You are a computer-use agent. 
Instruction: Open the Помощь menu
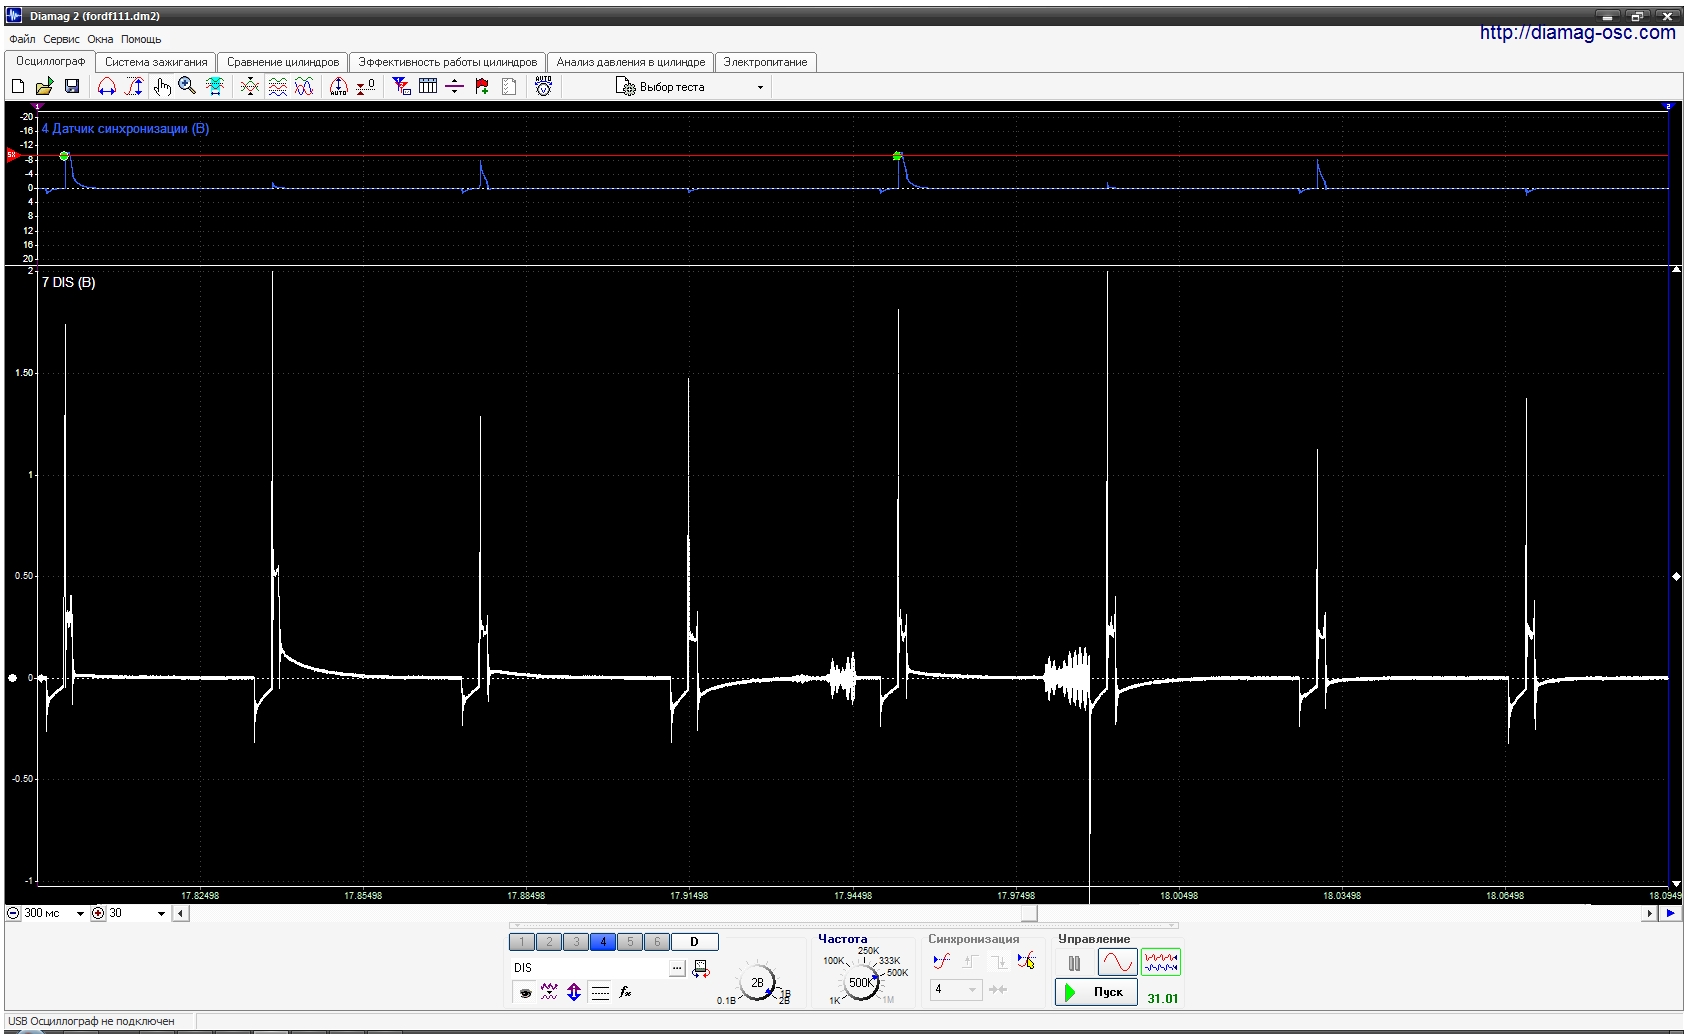141,39
